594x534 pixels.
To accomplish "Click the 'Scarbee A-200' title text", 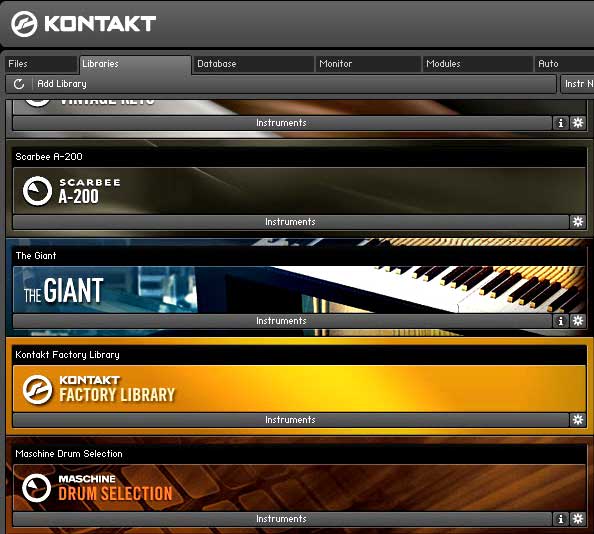I will pos(49,156).
